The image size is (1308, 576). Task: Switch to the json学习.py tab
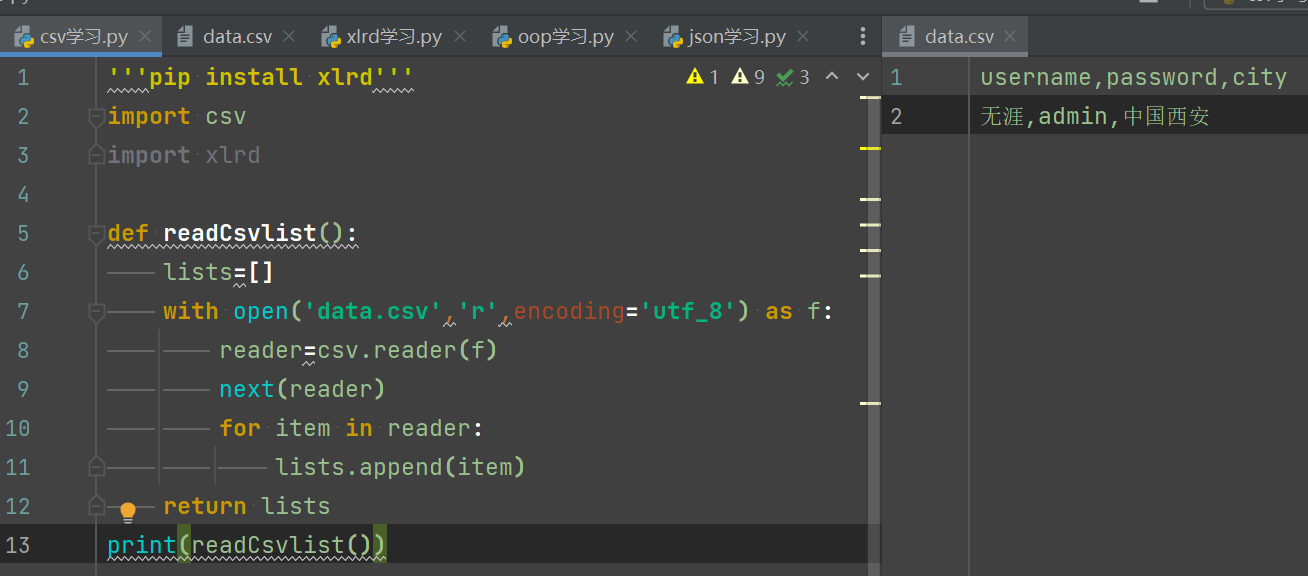pyautogui.click(x=737, y=37)
